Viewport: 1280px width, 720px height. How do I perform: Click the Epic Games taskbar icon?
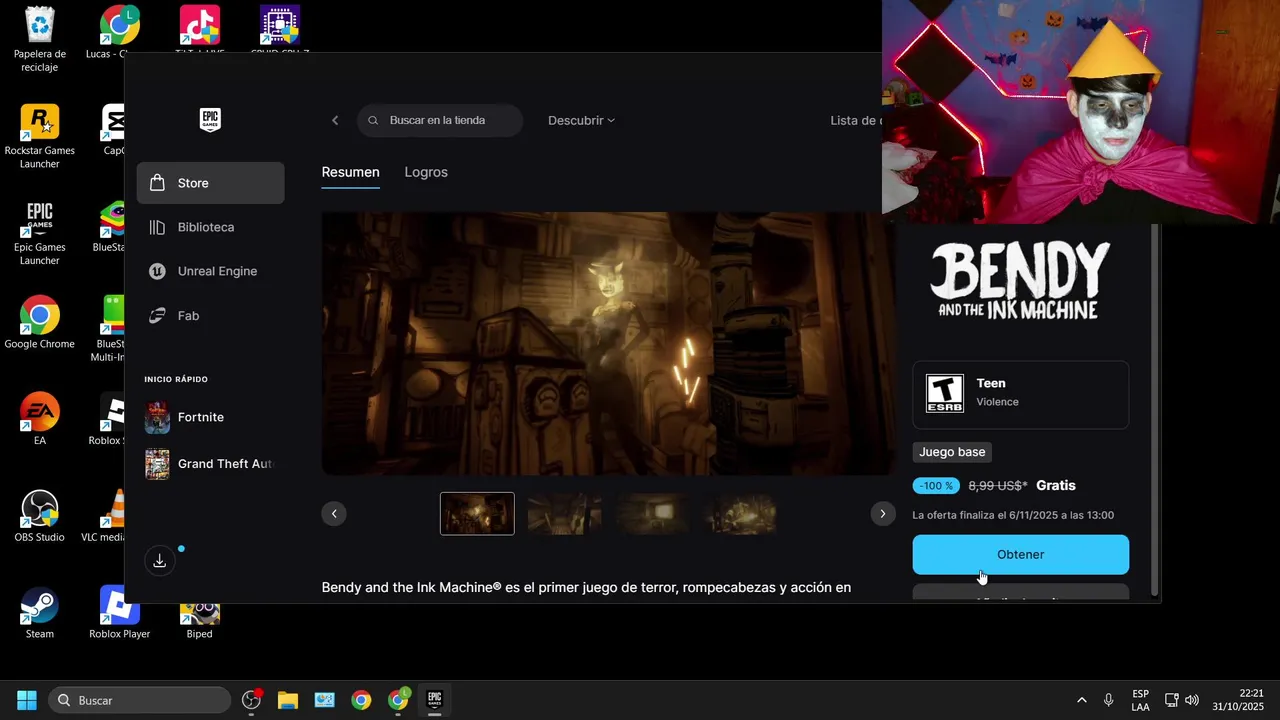[x=435, y=700]
